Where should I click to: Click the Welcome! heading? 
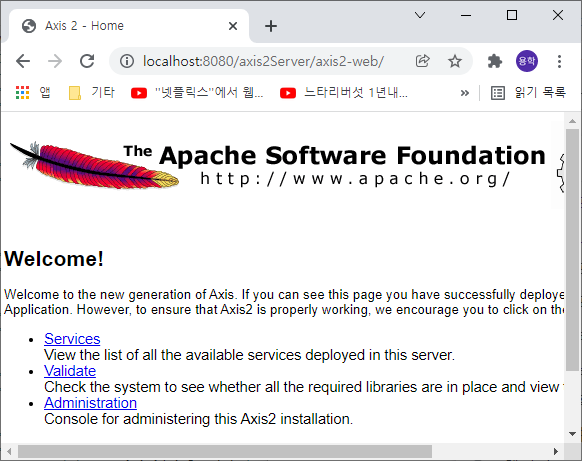pos(54,259)
